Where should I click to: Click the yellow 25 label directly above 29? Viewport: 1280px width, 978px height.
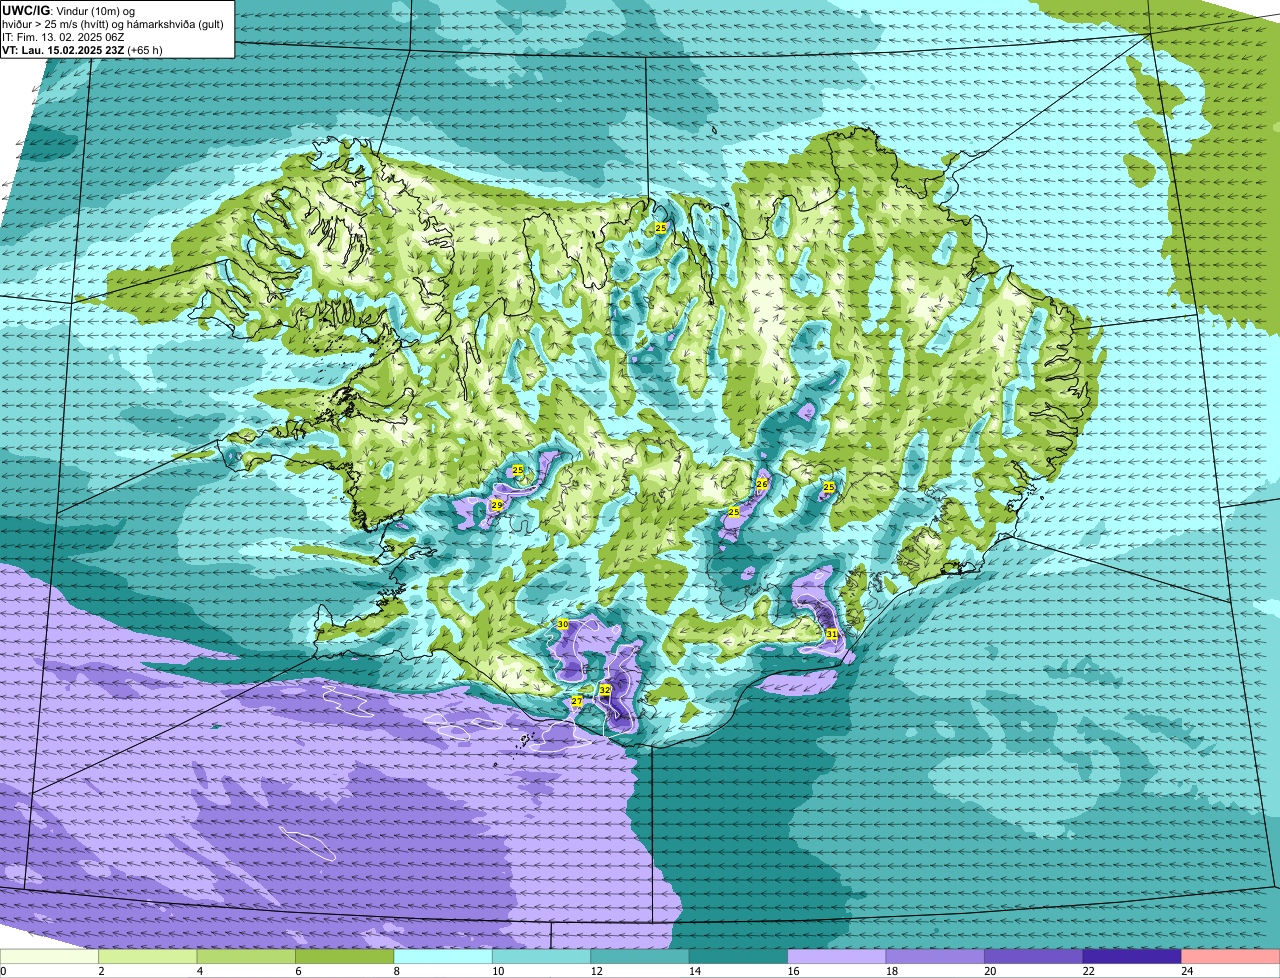[518, 470]
